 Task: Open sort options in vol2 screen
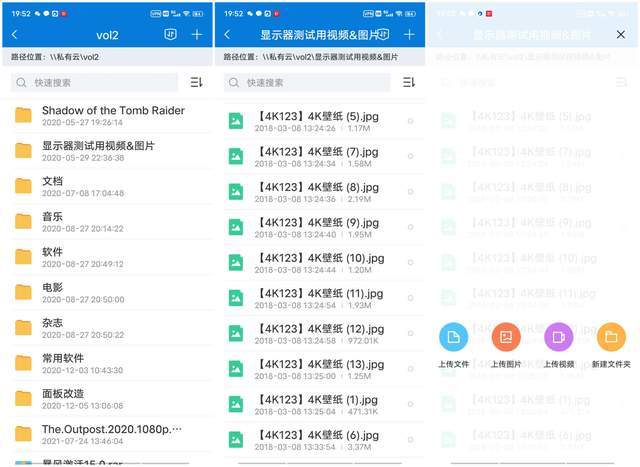[196, 82]
